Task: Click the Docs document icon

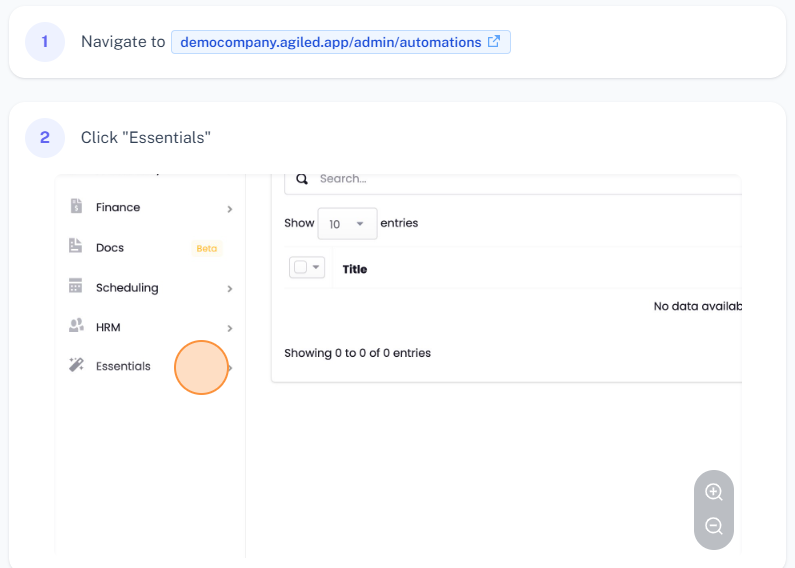Action: point(76,247)
